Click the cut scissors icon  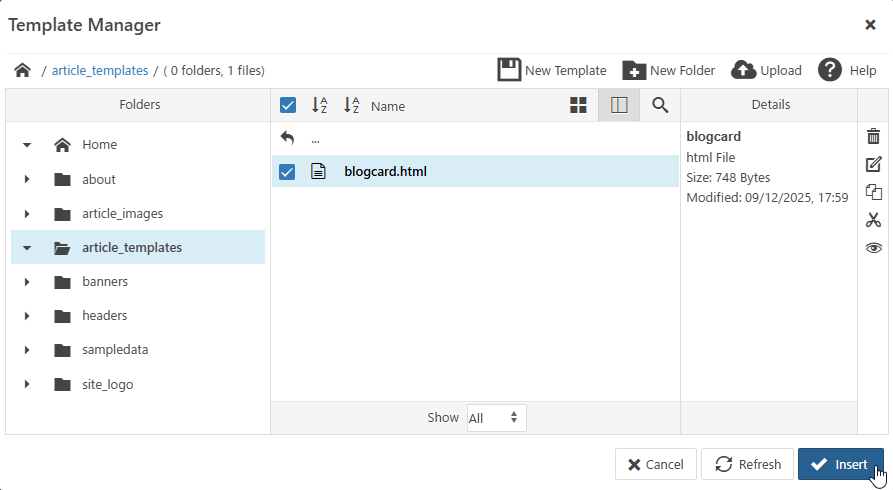(873, 220)
